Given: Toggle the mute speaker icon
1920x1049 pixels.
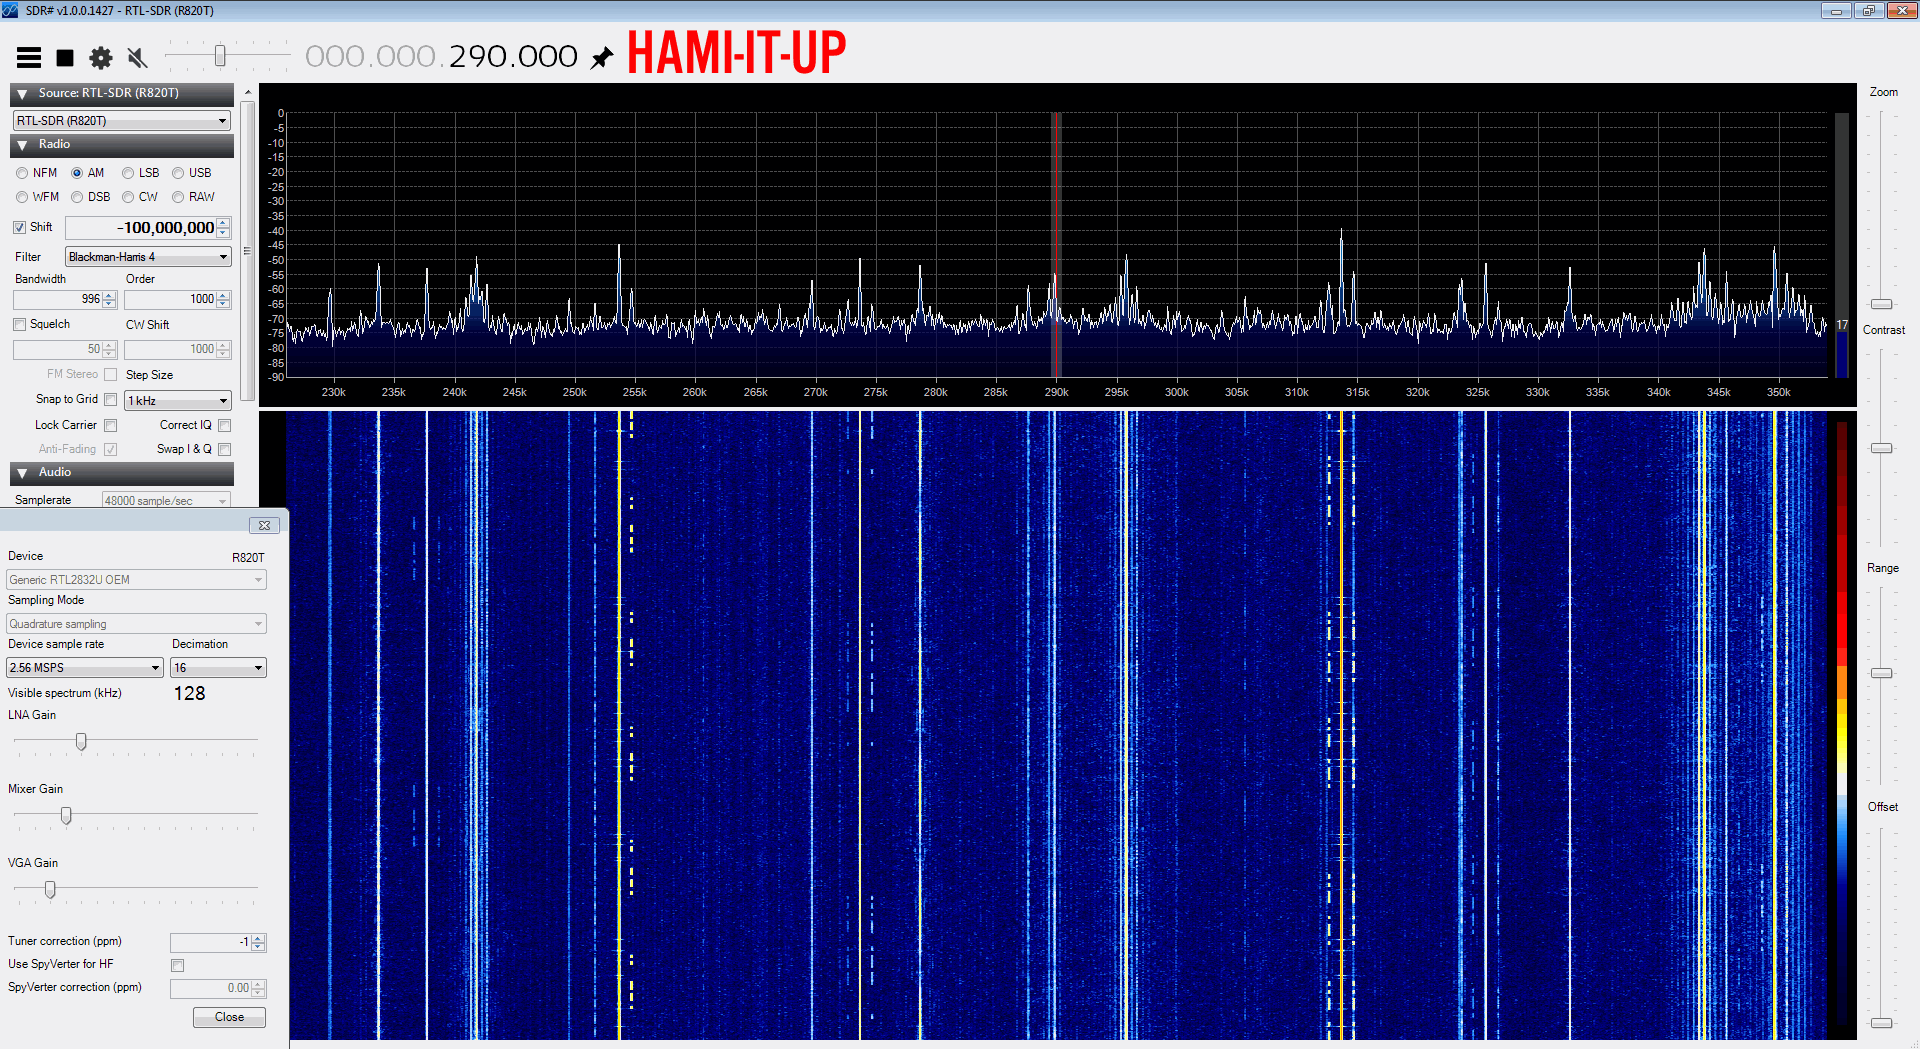Looking at the screenshot, I should click(x=137, y=58).
